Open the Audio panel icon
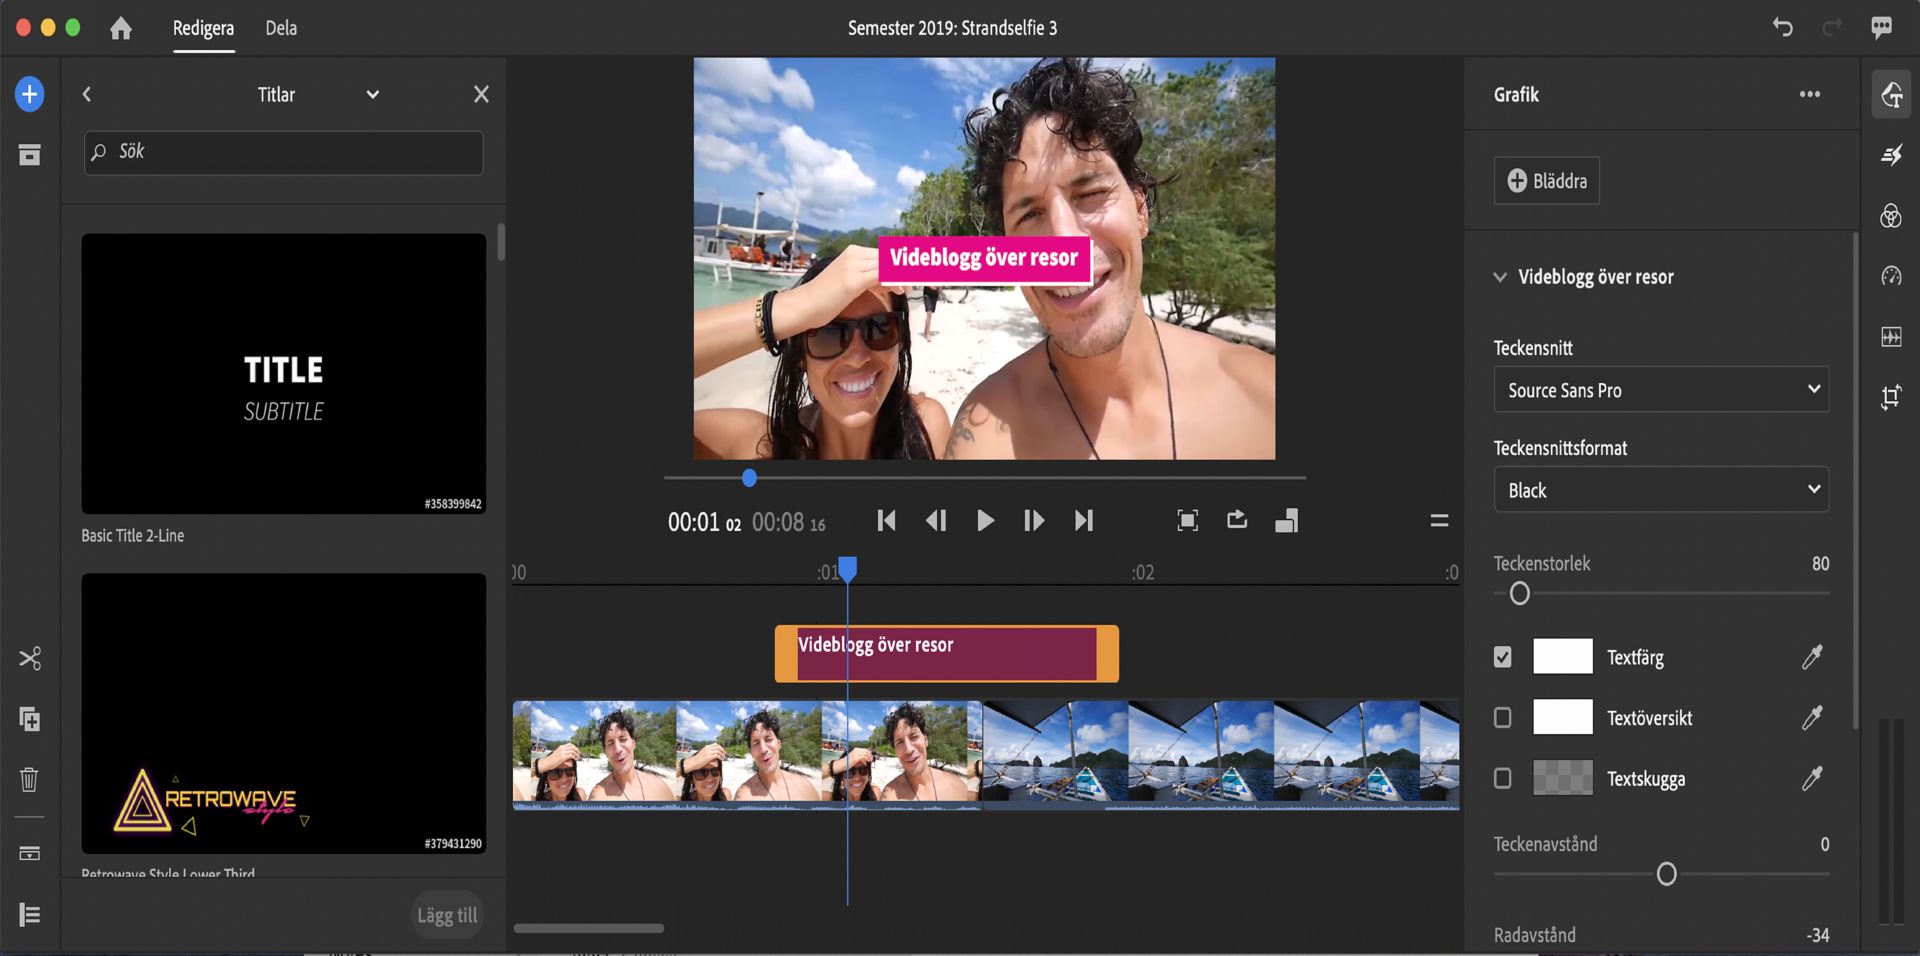The height and width of the screenshot is (956, 1920). (x=1890, y=337)
